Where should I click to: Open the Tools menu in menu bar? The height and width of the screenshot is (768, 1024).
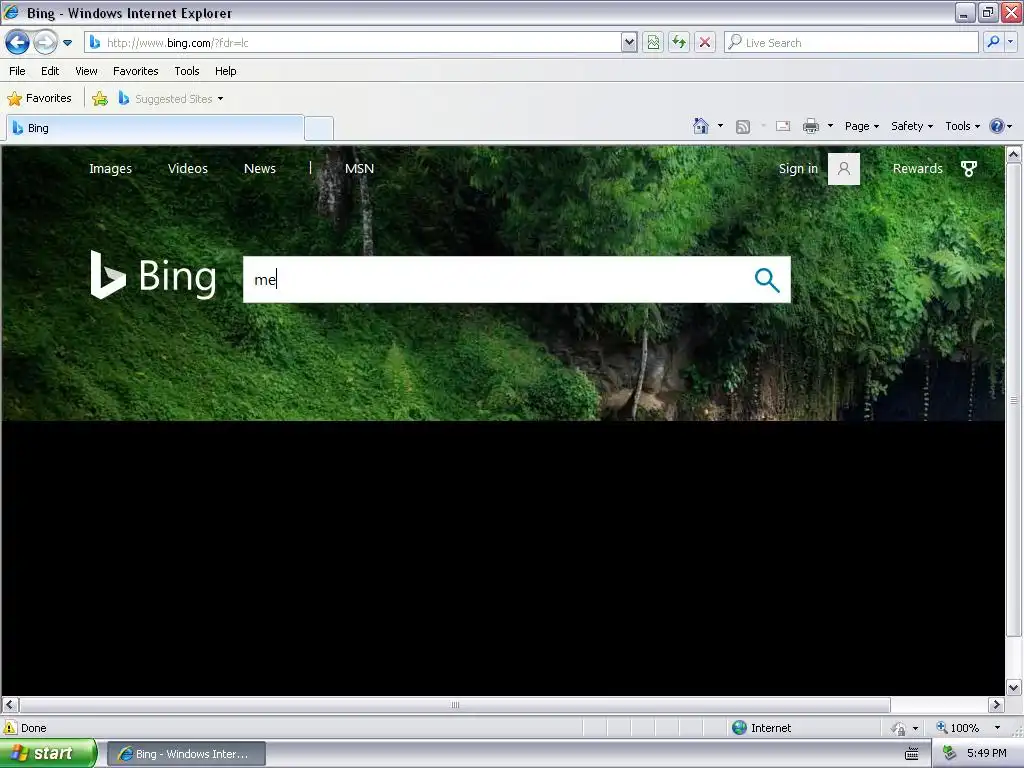point(187,71)
